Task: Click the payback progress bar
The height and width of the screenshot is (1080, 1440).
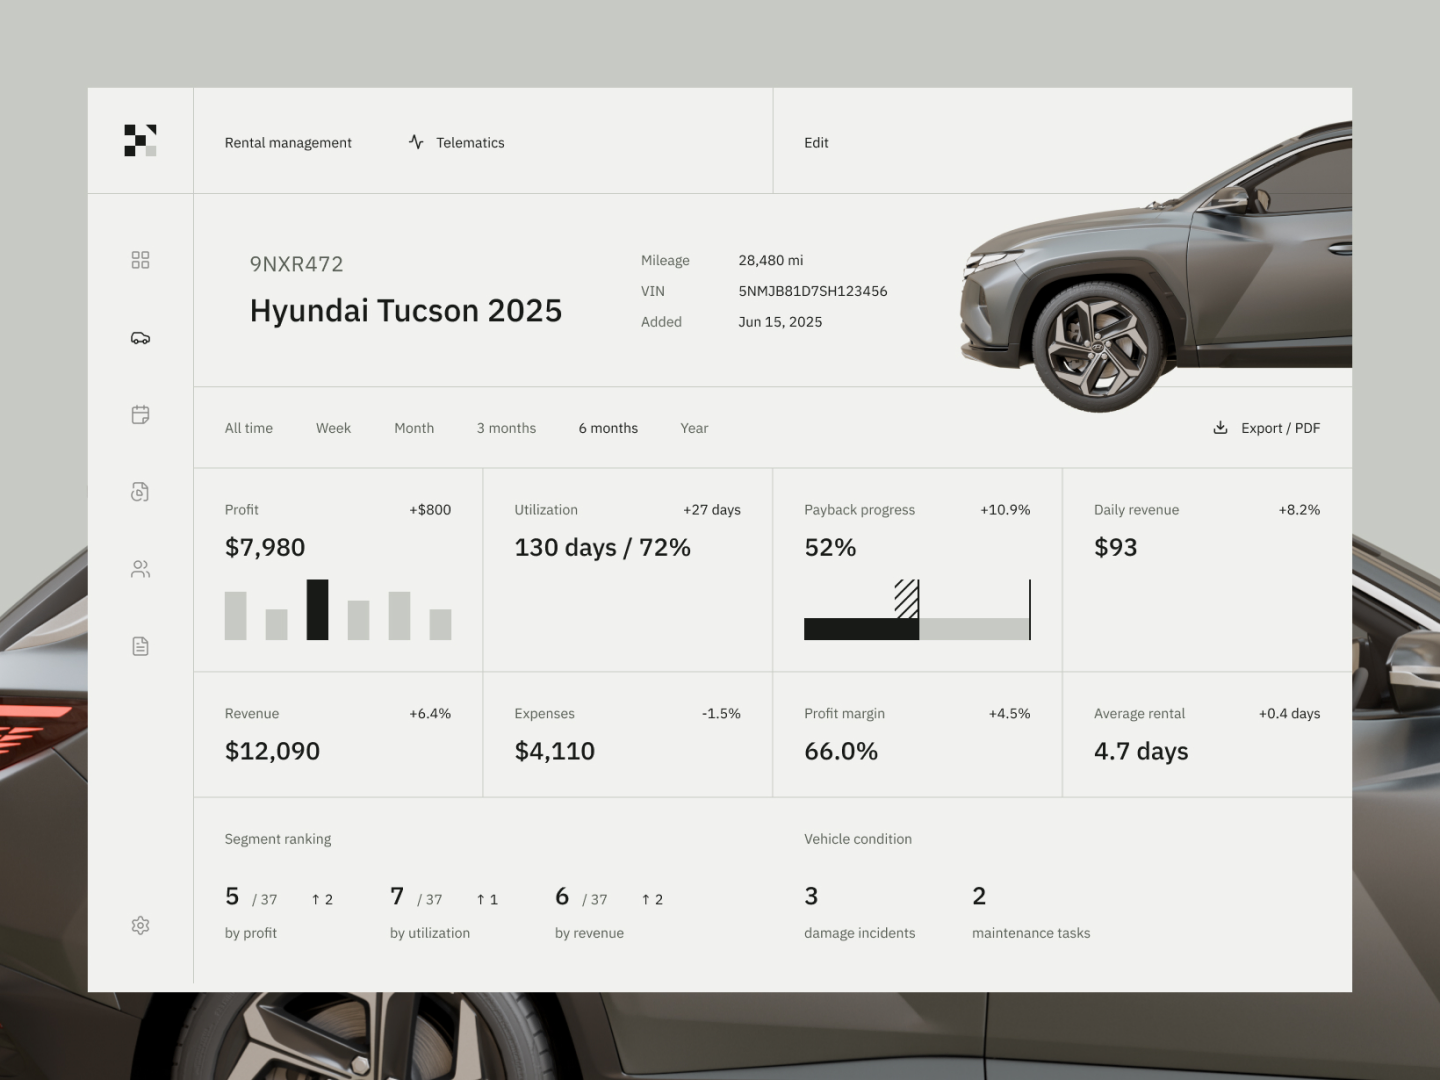Action: tap(917, 629)
